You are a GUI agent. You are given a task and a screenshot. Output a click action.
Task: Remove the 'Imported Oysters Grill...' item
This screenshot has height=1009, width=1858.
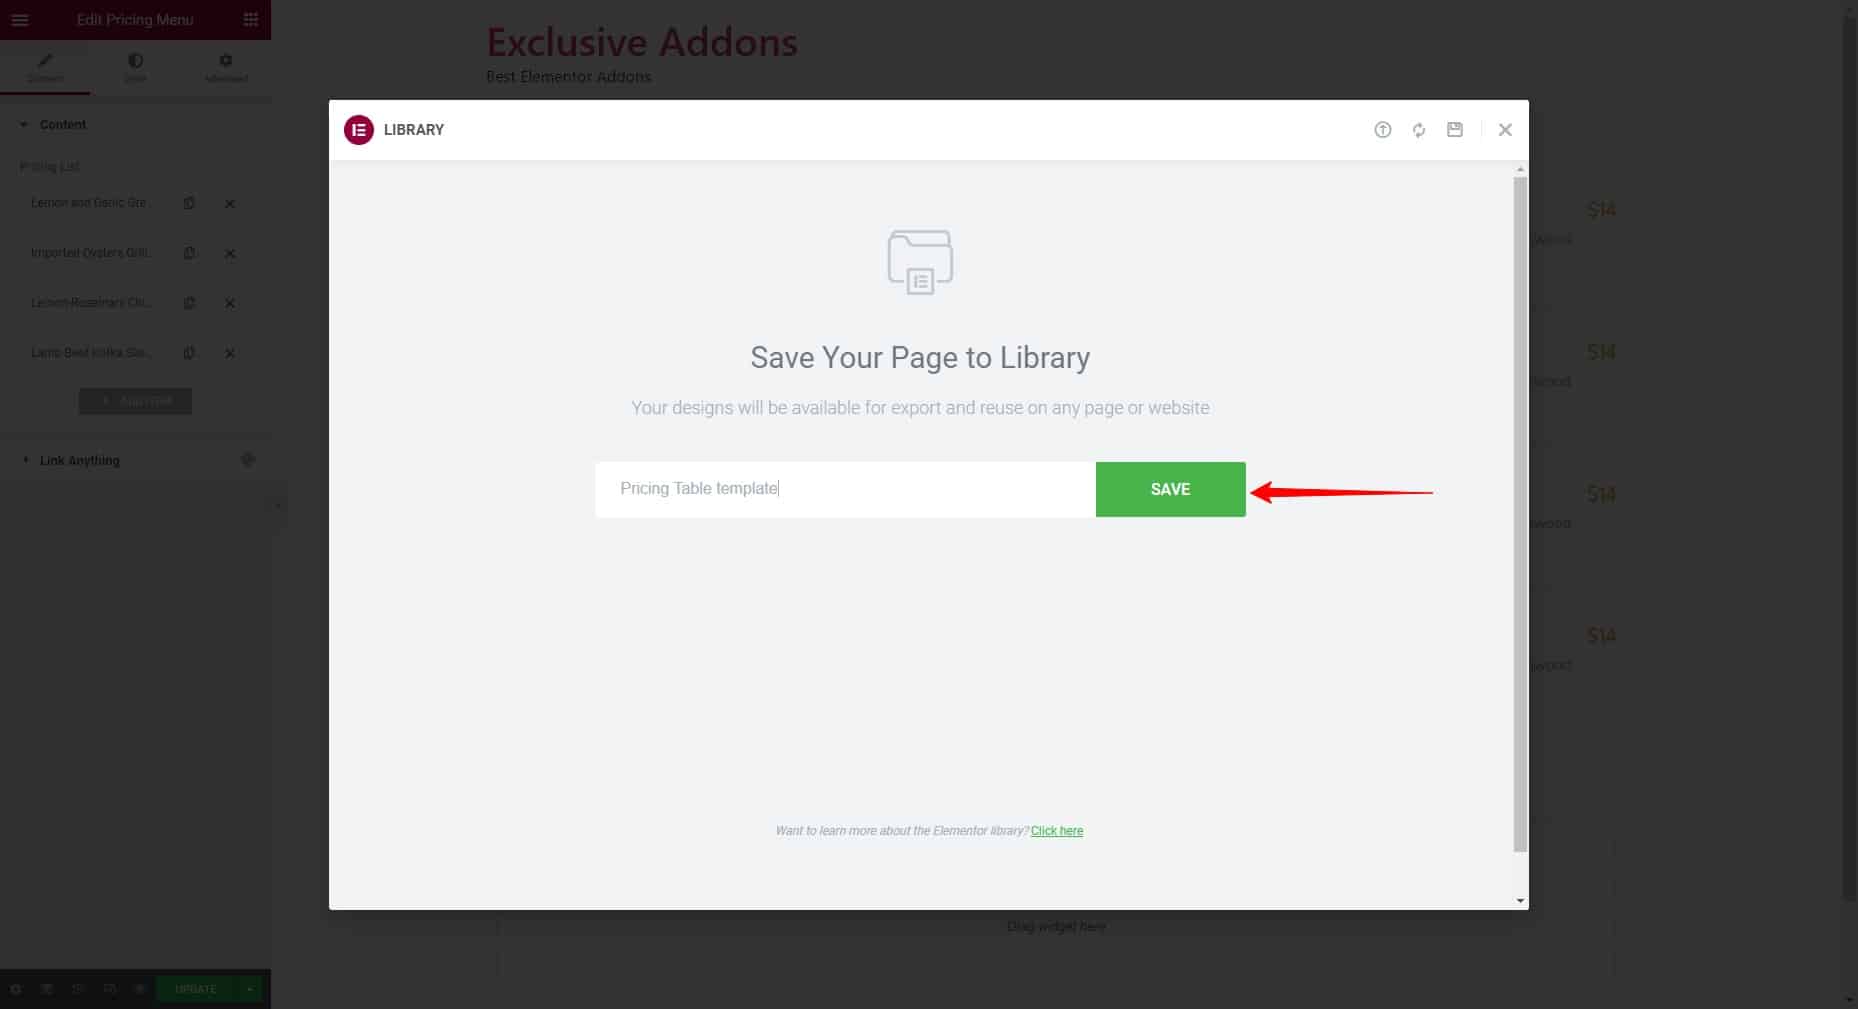[x=230, y=253]
